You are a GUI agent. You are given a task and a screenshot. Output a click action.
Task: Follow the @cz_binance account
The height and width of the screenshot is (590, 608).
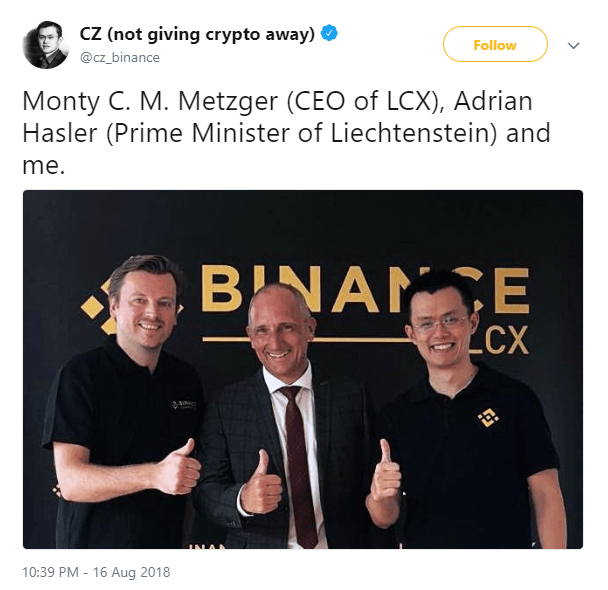pyautogui.click(x=495, y=44)
